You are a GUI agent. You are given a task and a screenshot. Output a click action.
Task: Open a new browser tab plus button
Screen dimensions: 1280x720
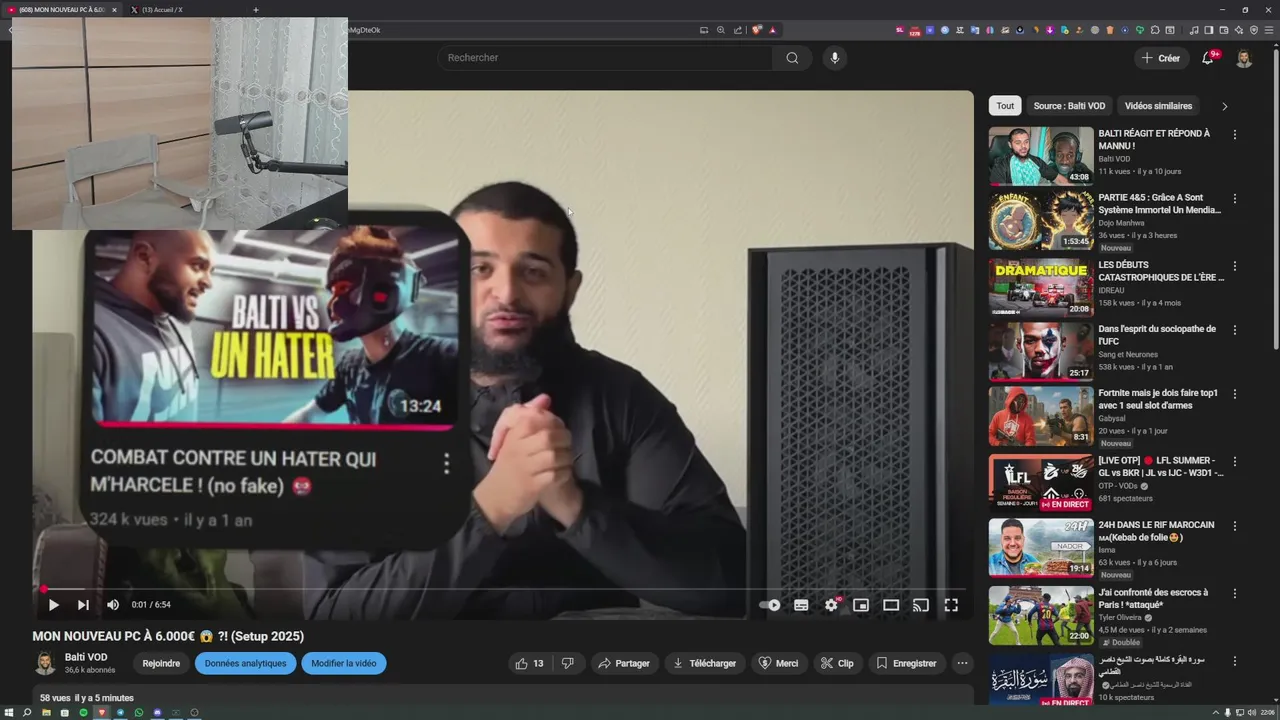256,10
